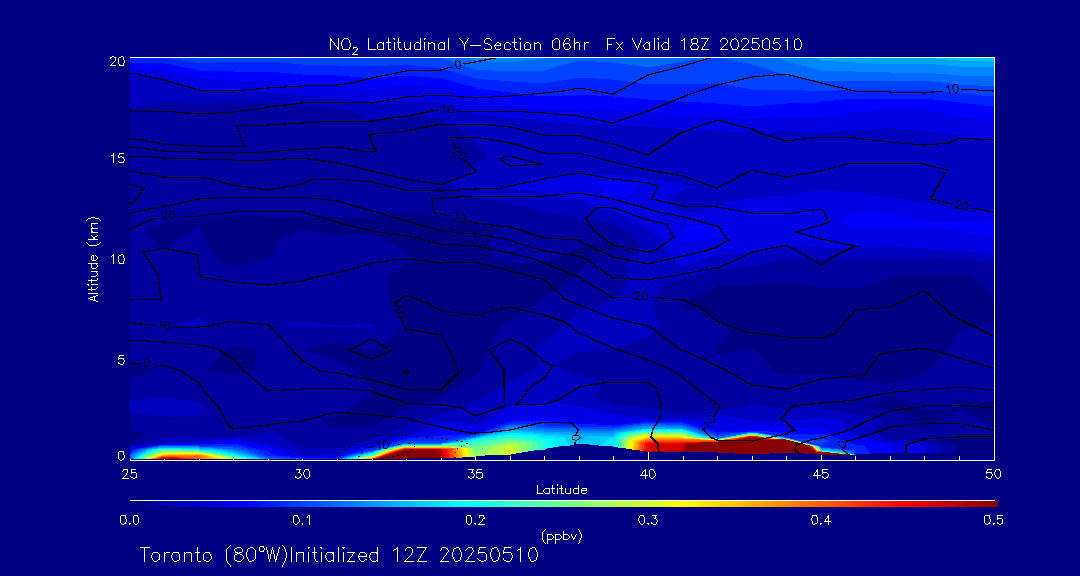Select latitude tick label 50
1080x576 pixels.
pyautogui.click(x=994, y=473)
